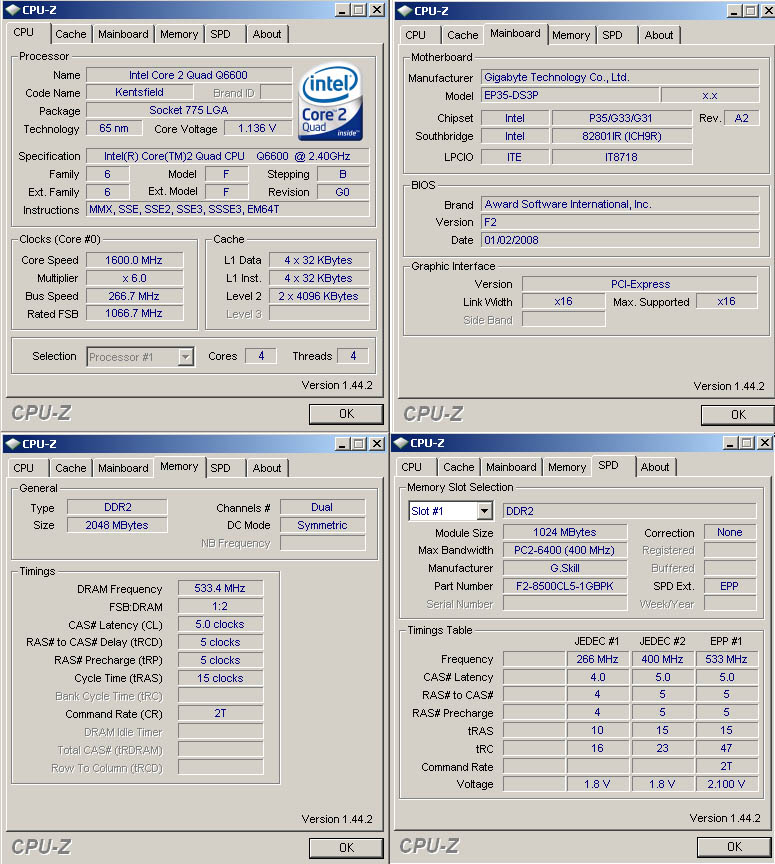The width and height of the screenshot is (775, 864).
Task: Click OK in the Memory window
Action: [346, 847]
